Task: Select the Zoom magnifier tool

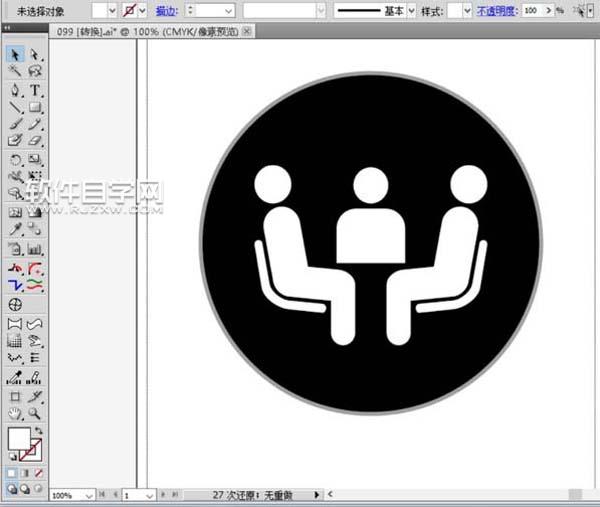Action: coord(34,414)
